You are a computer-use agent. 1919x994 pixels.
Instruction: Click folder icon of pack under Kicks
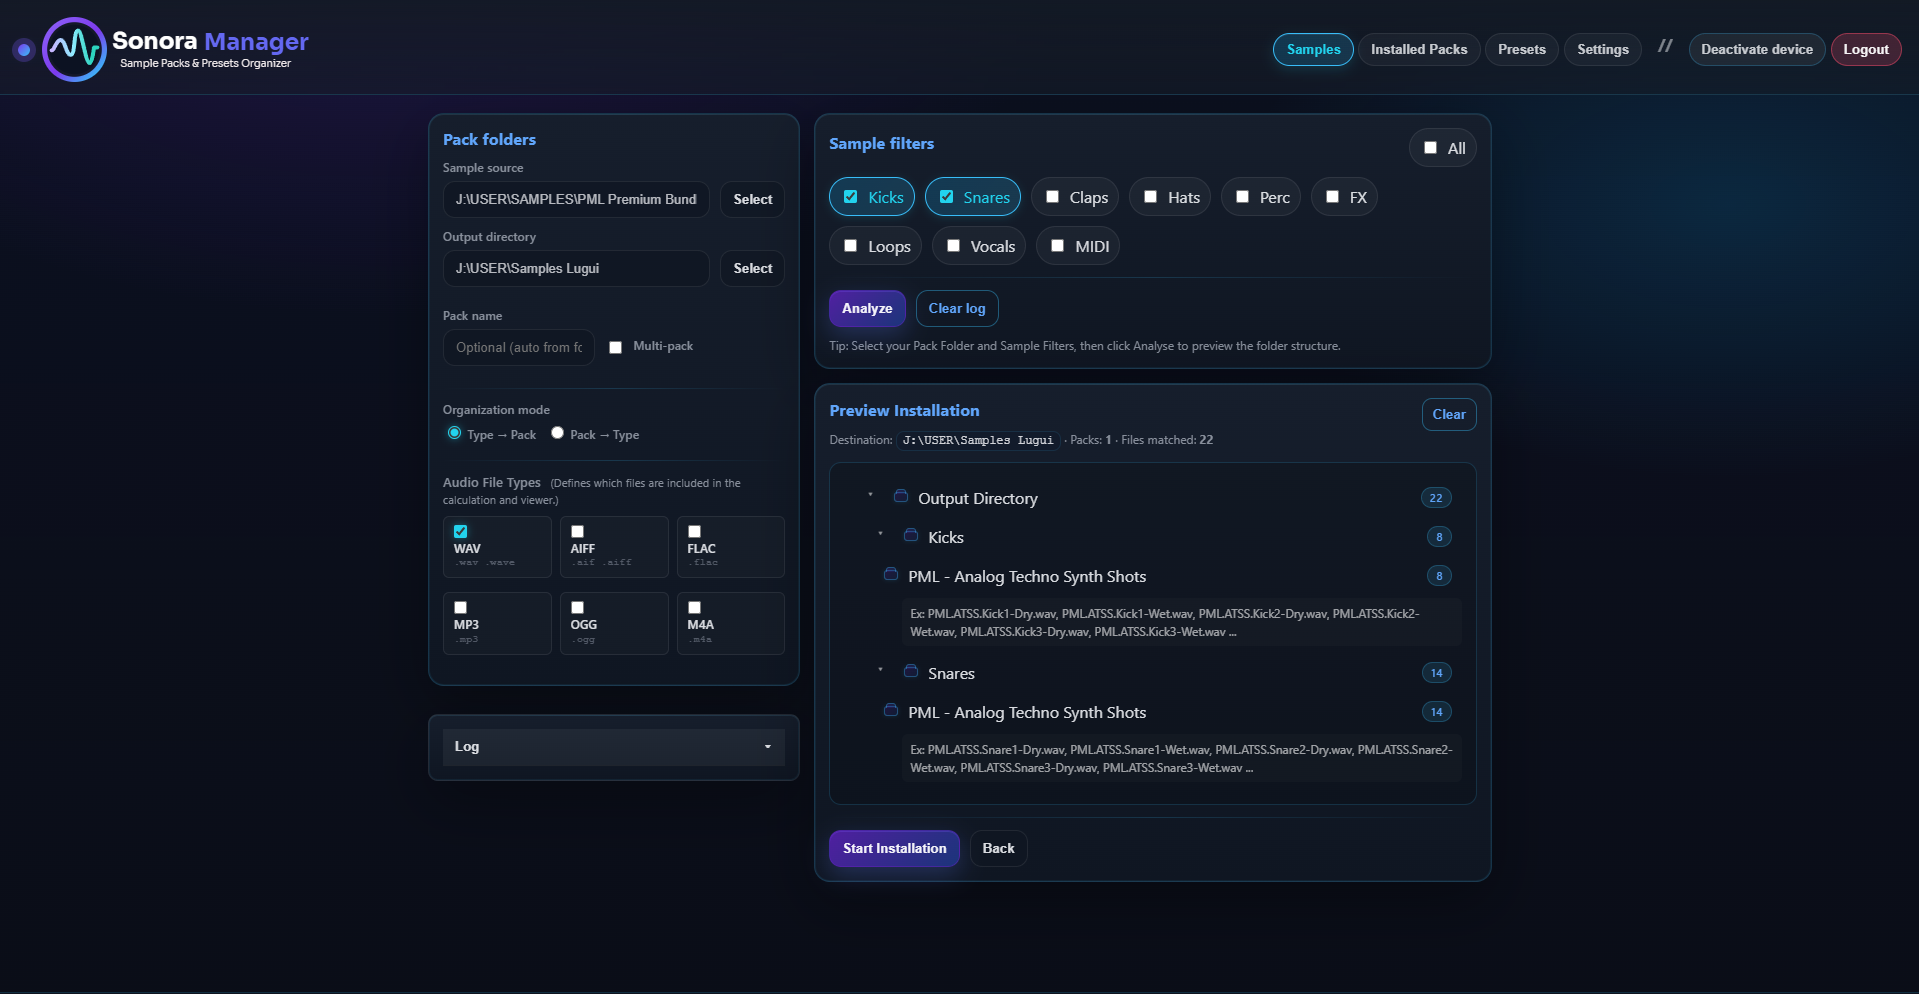coord(891,574)
